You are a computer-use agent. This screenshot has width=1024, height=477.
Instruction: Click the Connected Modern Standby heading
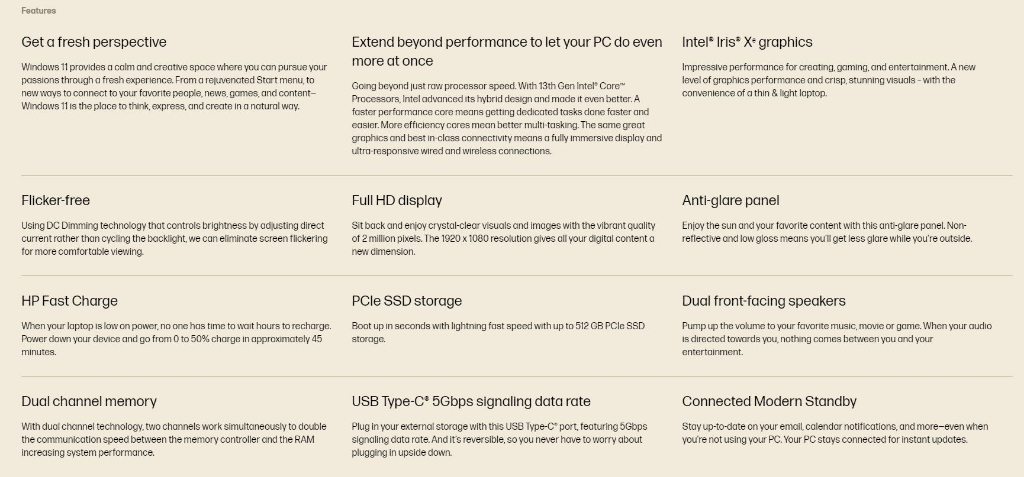[x=769, y=401]
